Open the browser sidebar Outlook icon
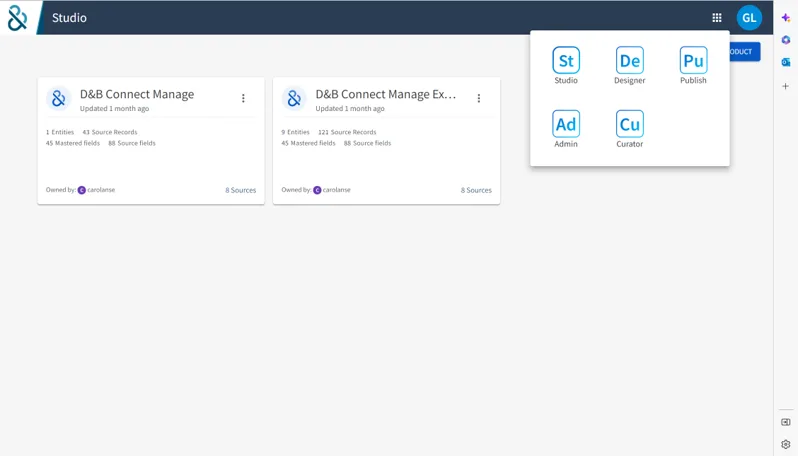 pos(786,62)
